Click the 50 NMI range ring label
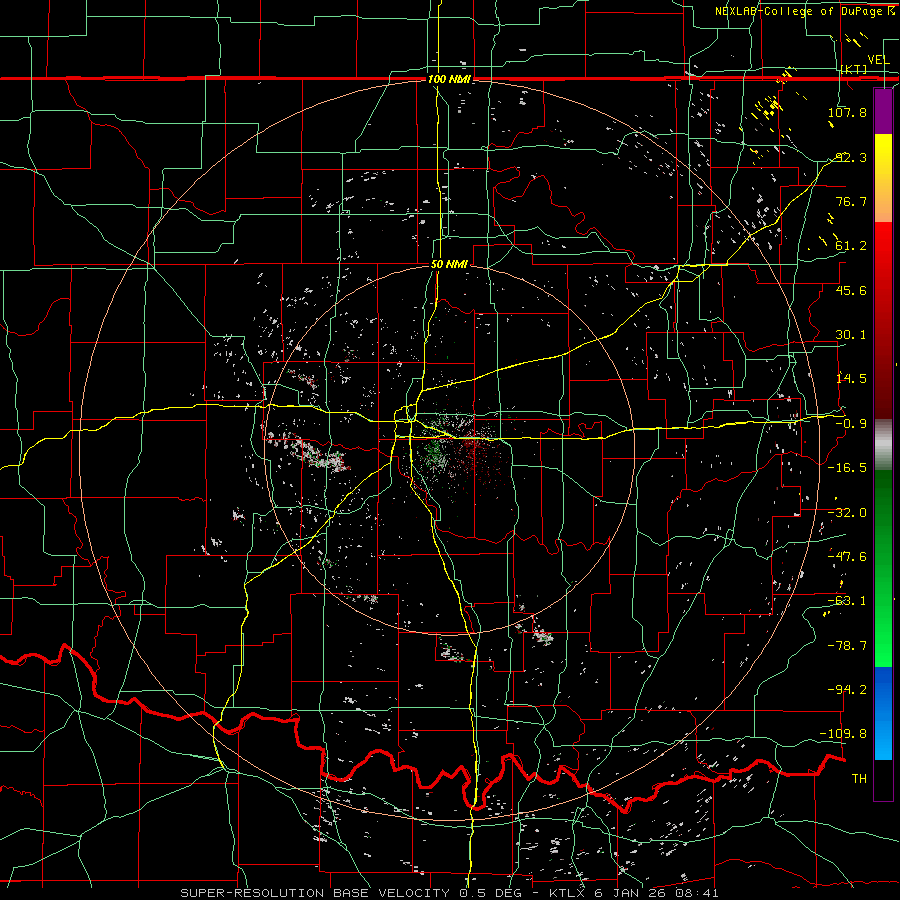This screenshot has width=900, height=900. pyautogui.click(x=449, y=265)
